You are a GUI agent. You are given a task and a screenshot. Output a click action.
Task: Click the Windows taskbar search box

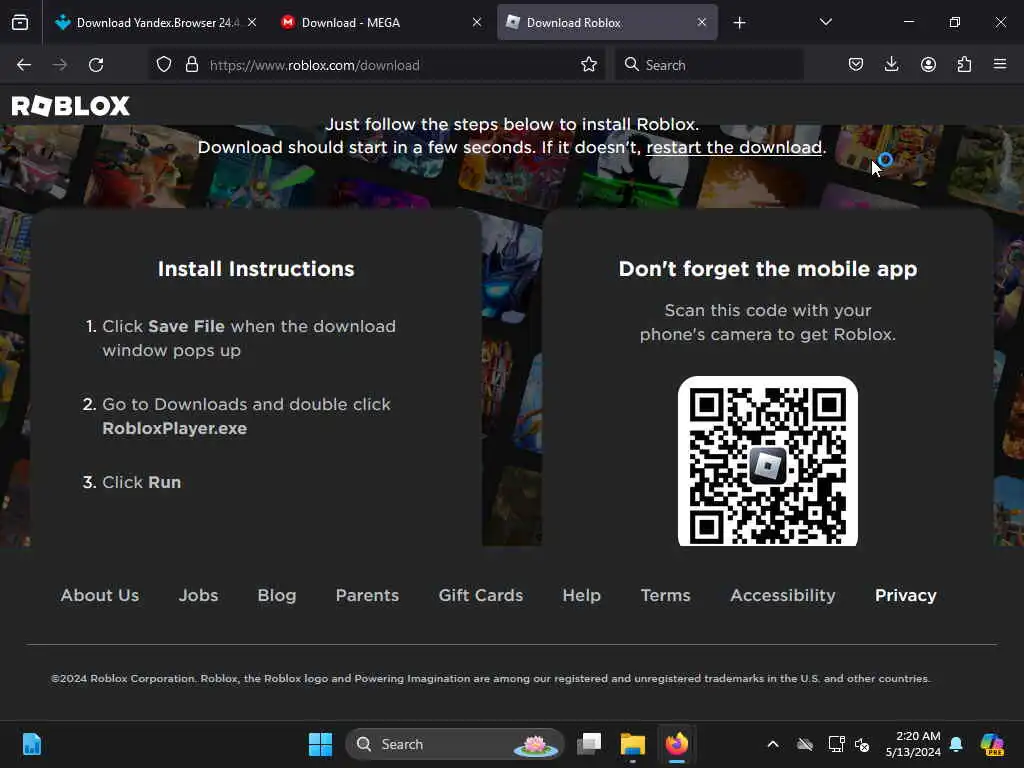pos(455,744)
